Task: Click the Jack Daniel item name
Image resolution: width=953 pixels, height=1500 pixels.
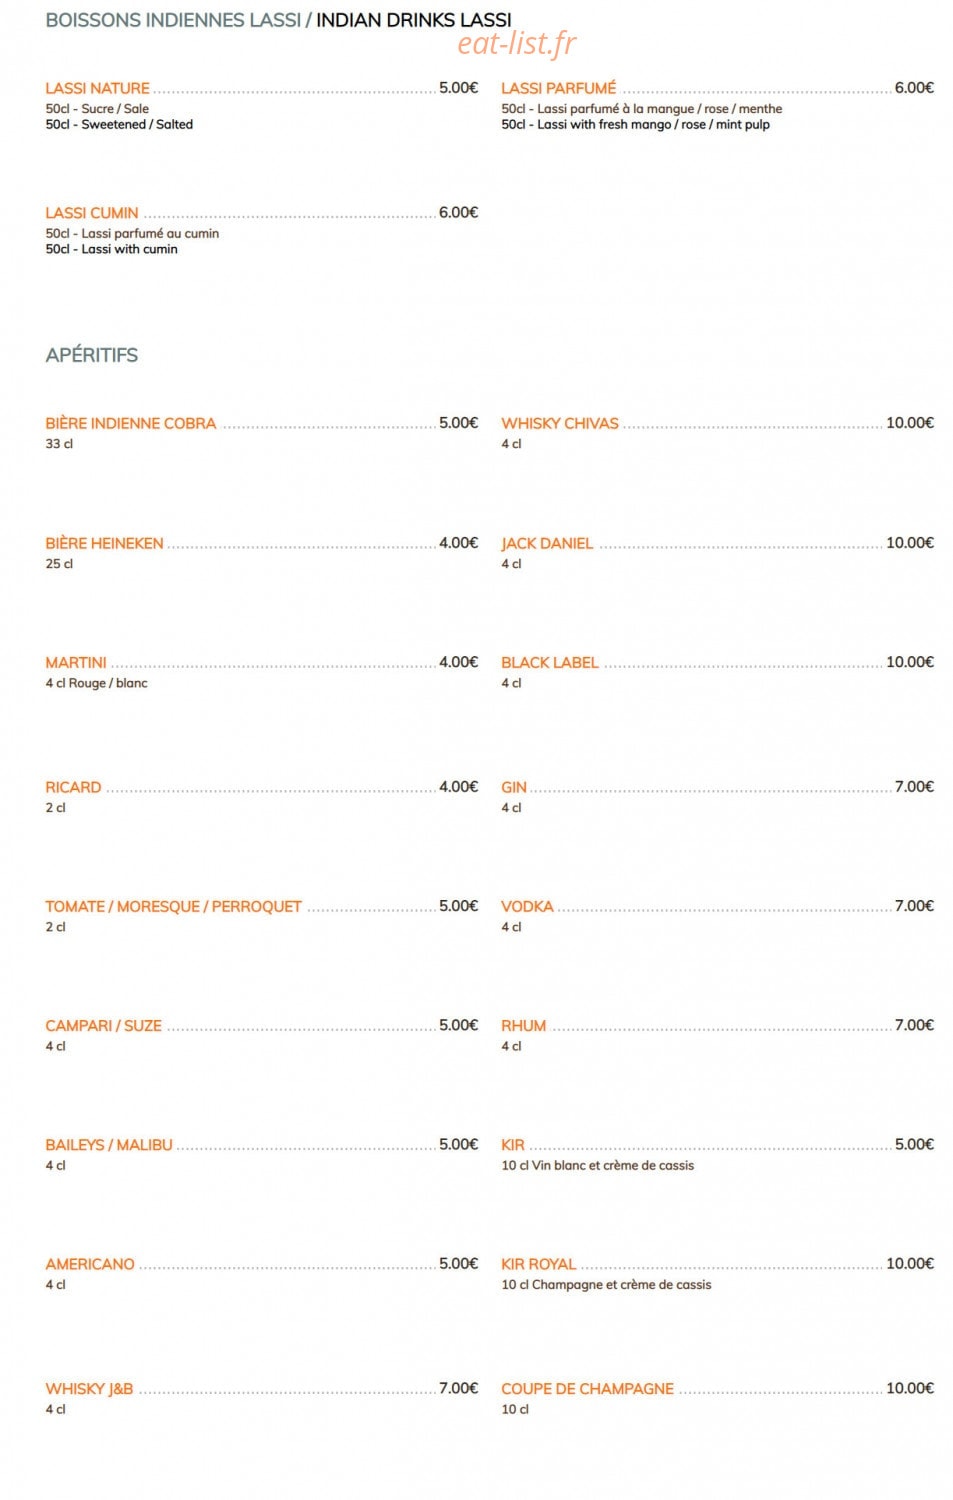Action: click(x=546, y=543)
